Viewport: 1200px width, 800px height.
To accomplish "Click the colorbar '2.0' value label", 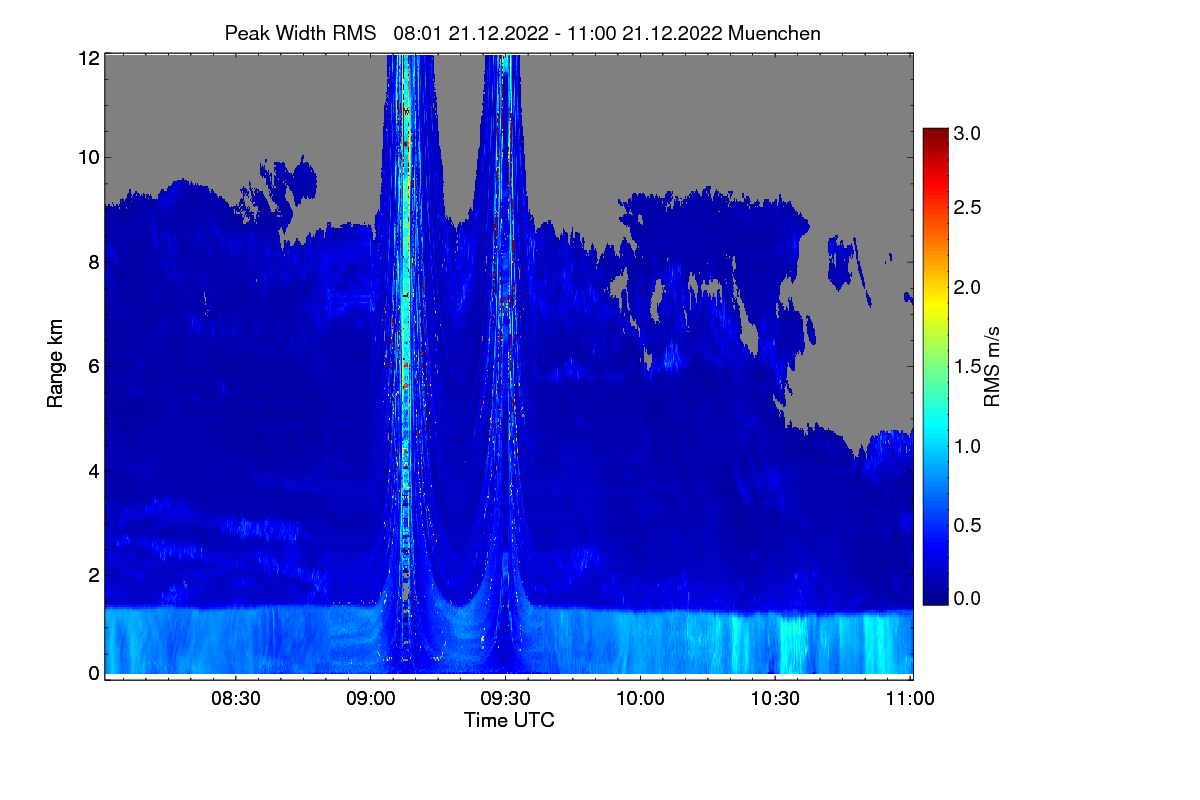I will [968, 288].
